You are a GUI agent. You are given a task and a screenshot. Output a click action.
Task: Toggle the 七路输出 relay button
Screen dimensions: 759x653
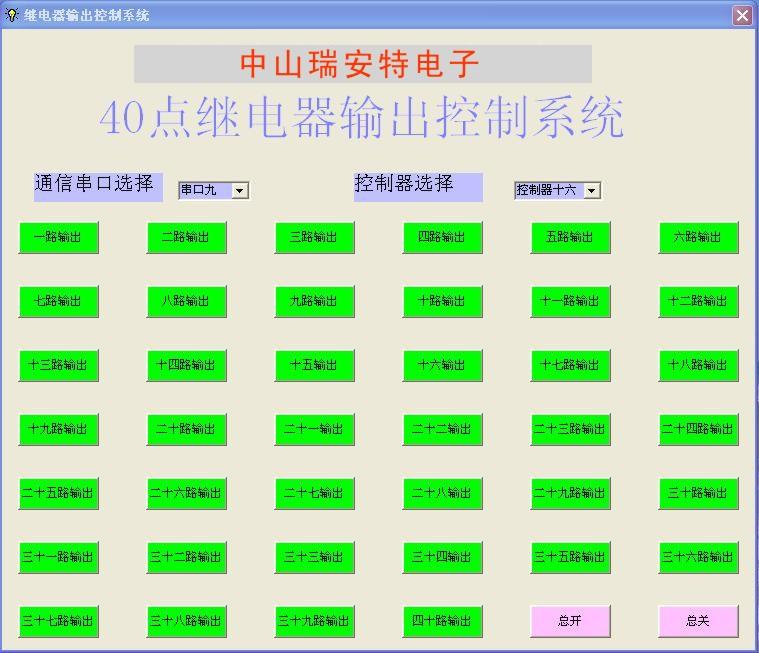click(x=59, y=301)
